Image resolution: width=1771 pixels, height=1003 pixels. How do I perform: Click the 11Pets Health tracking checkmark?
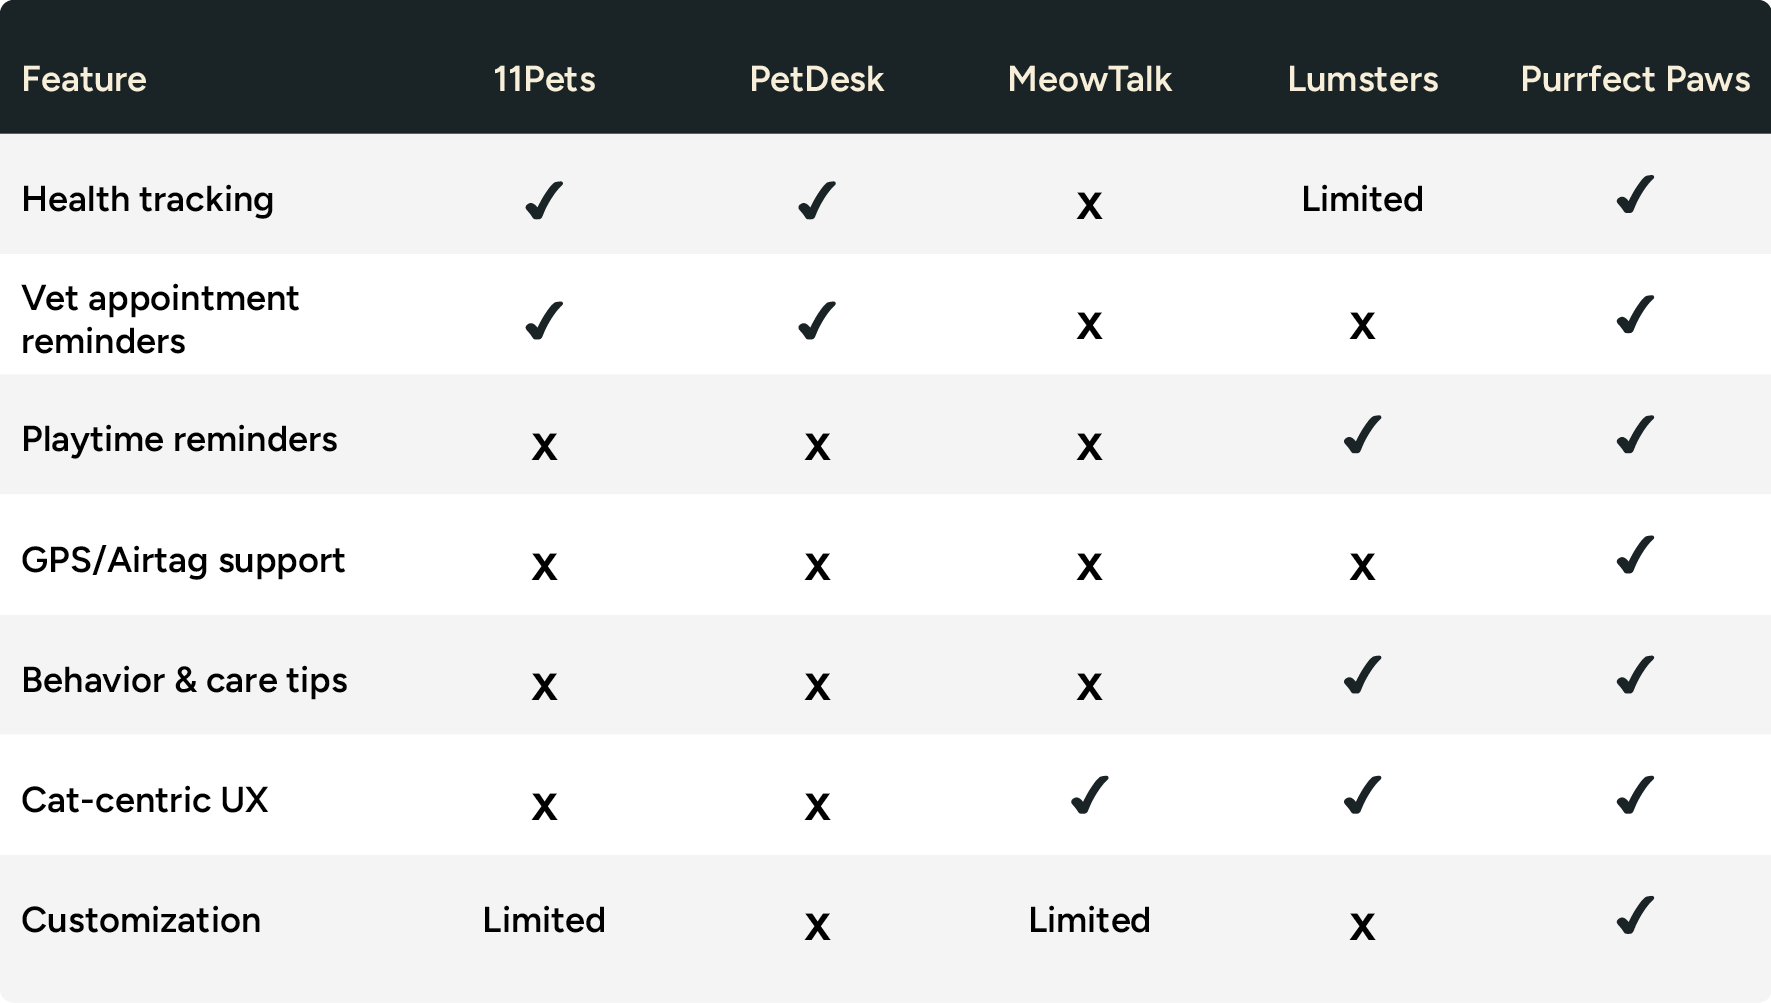click(544, 200)
